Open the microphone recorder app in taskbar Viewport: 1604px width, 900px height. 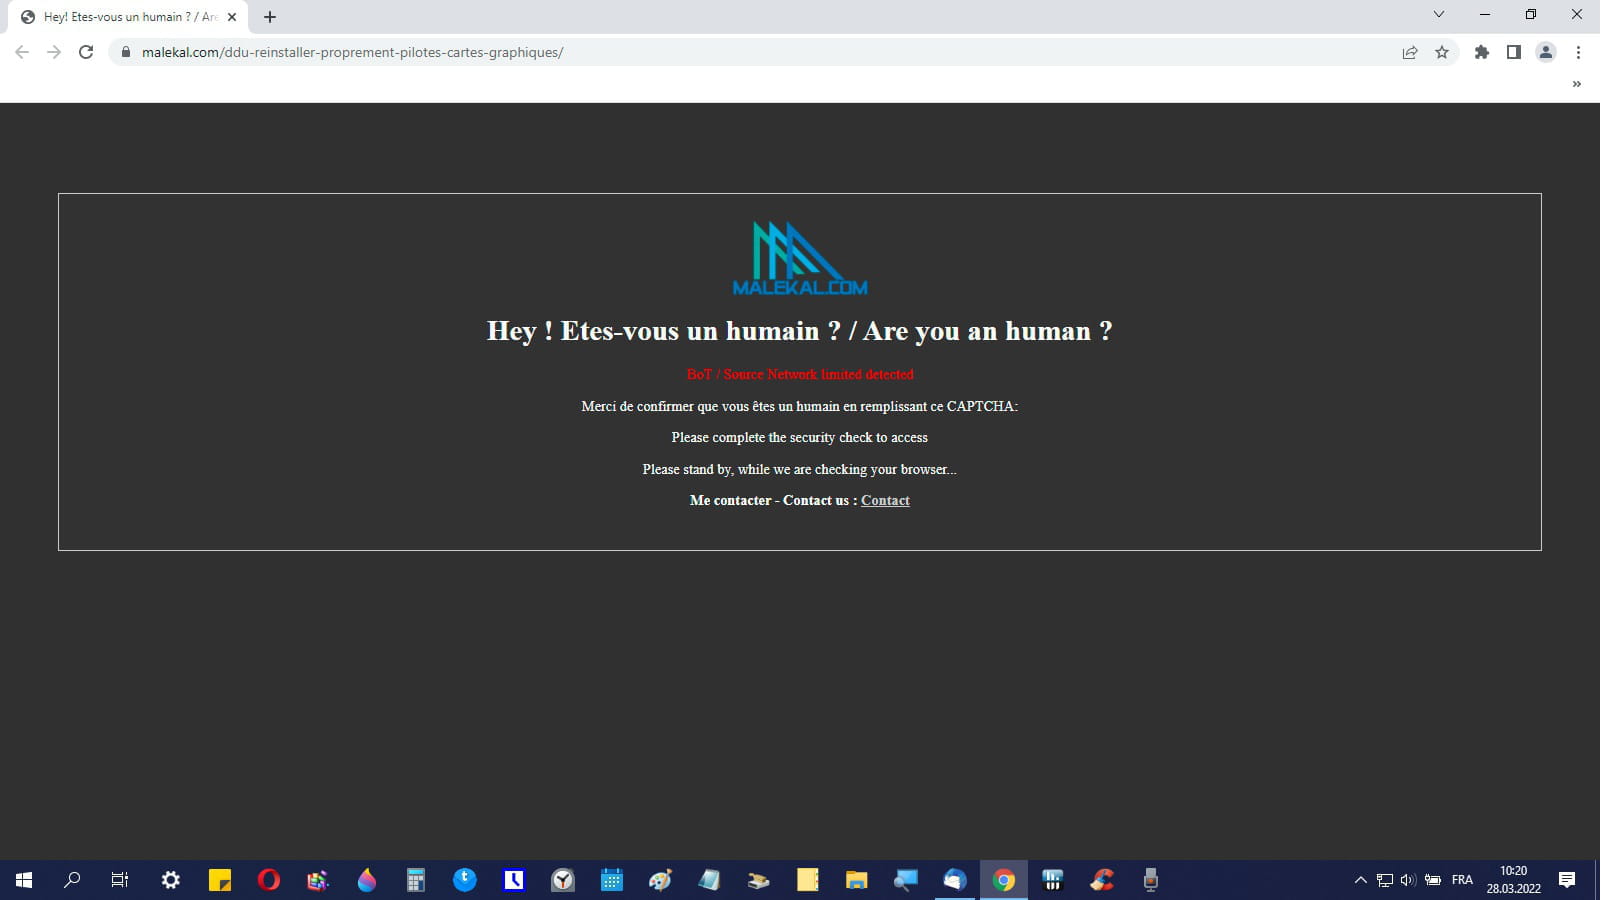(x=1151, y=880)
